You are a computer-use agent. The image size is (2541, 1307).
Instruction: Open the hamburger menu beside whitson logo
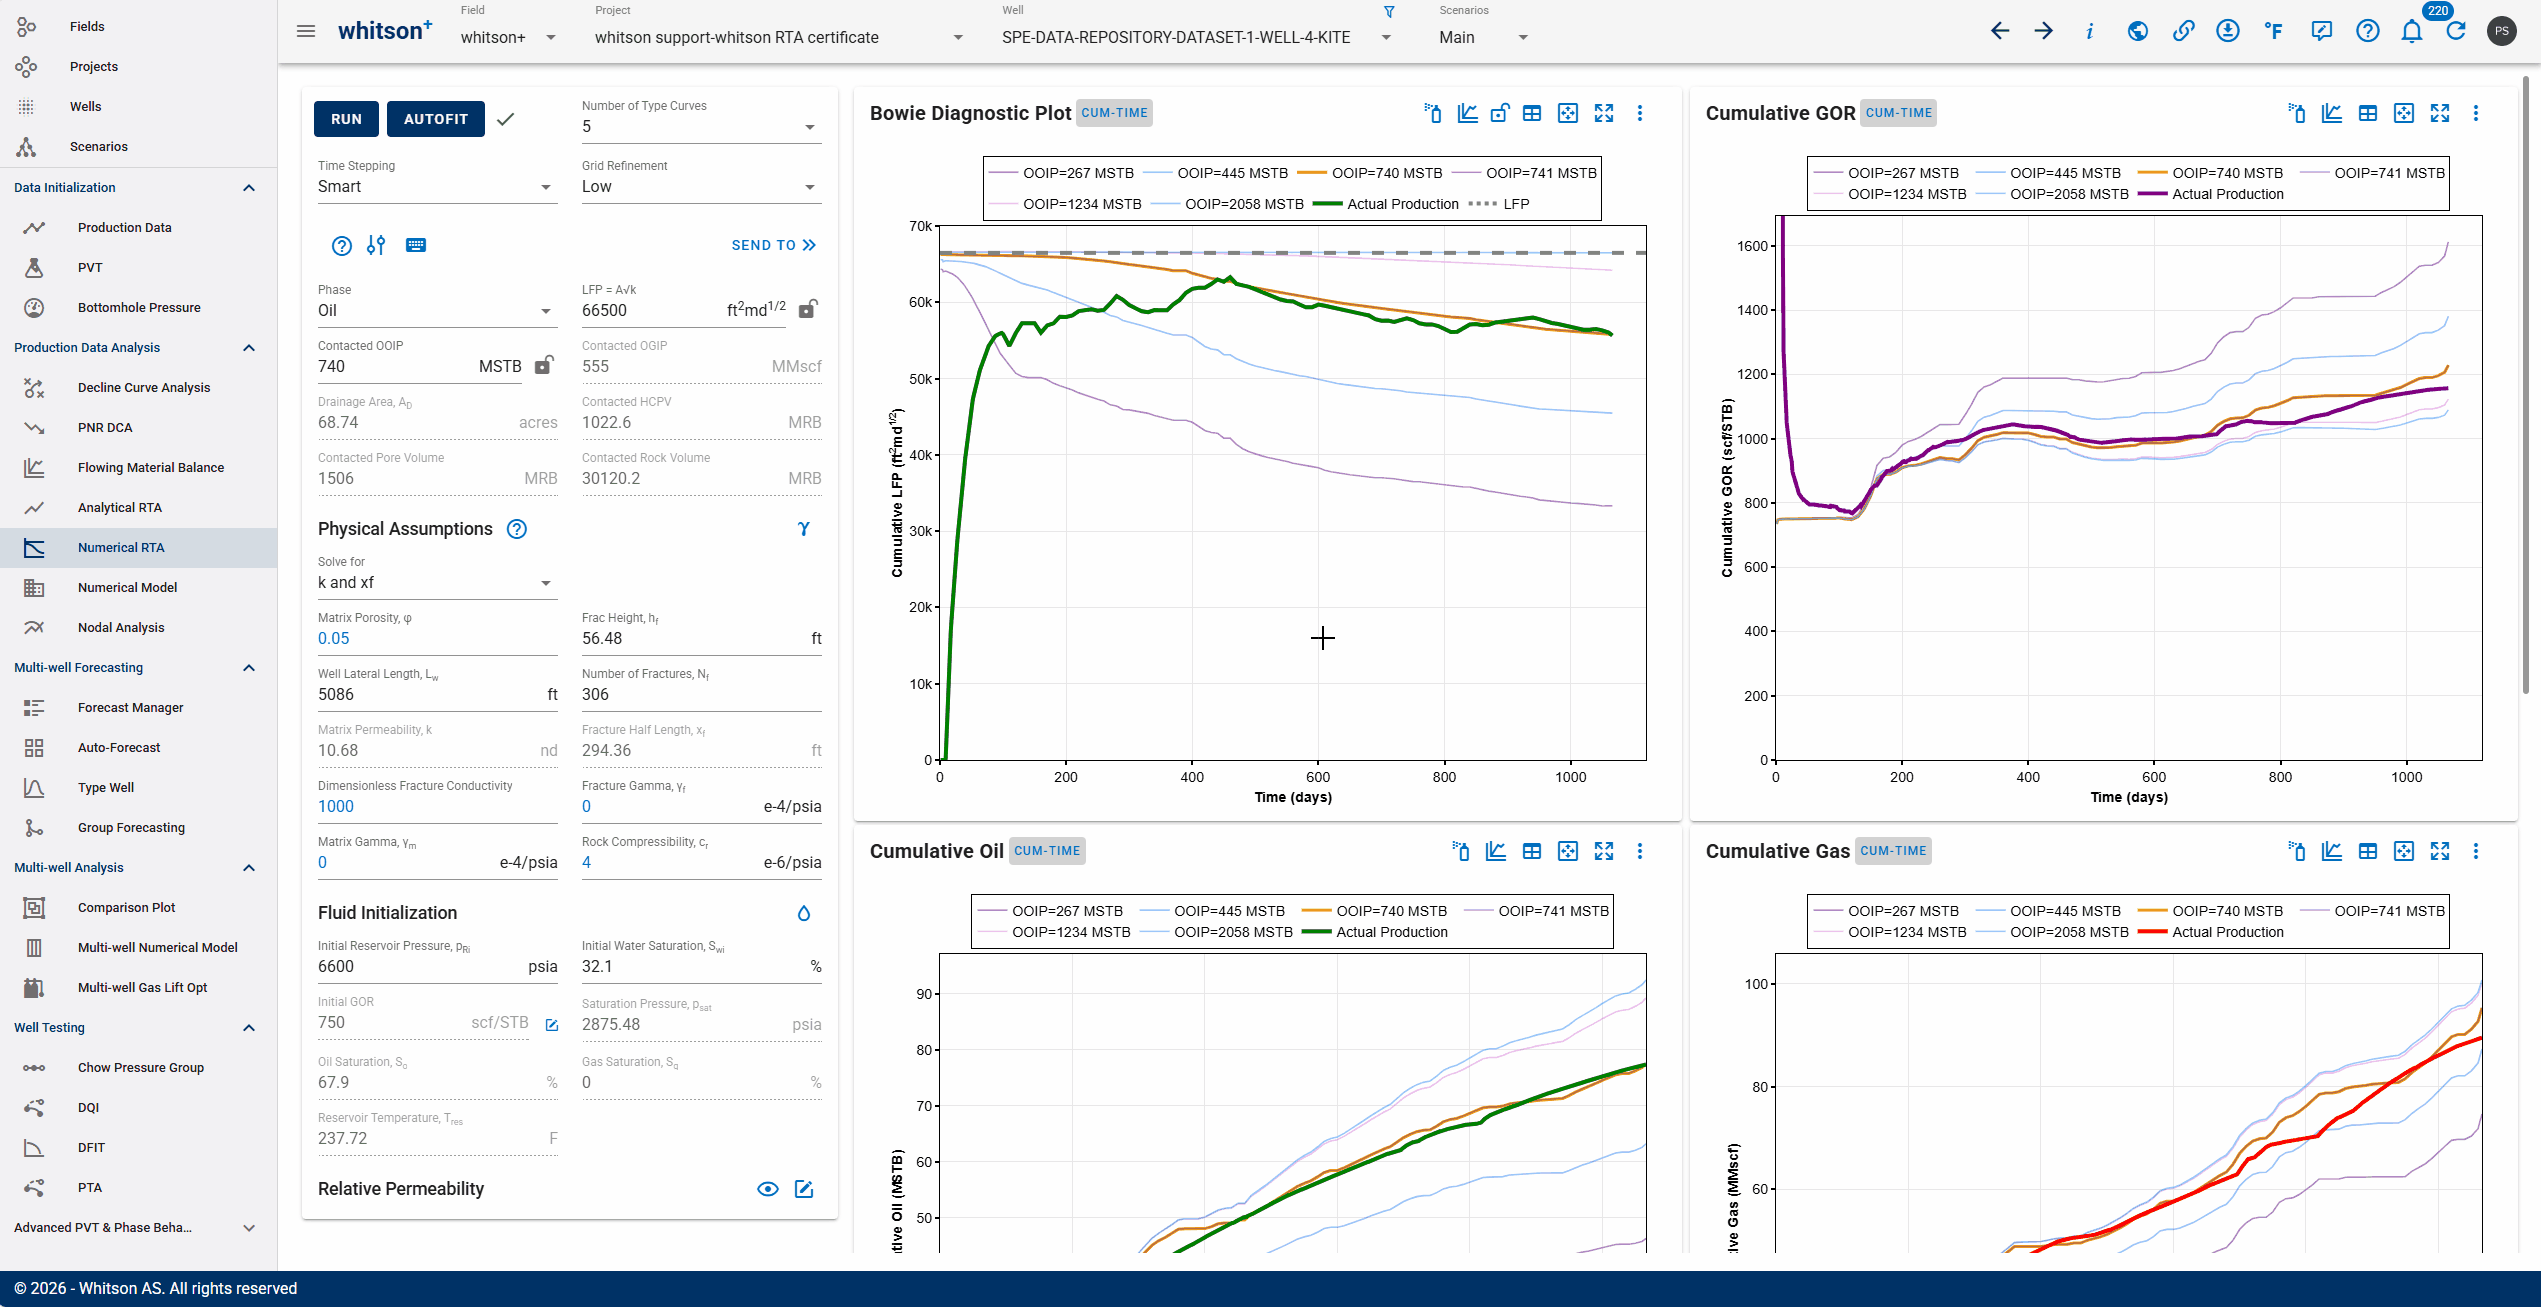click(x=306, y=31)
